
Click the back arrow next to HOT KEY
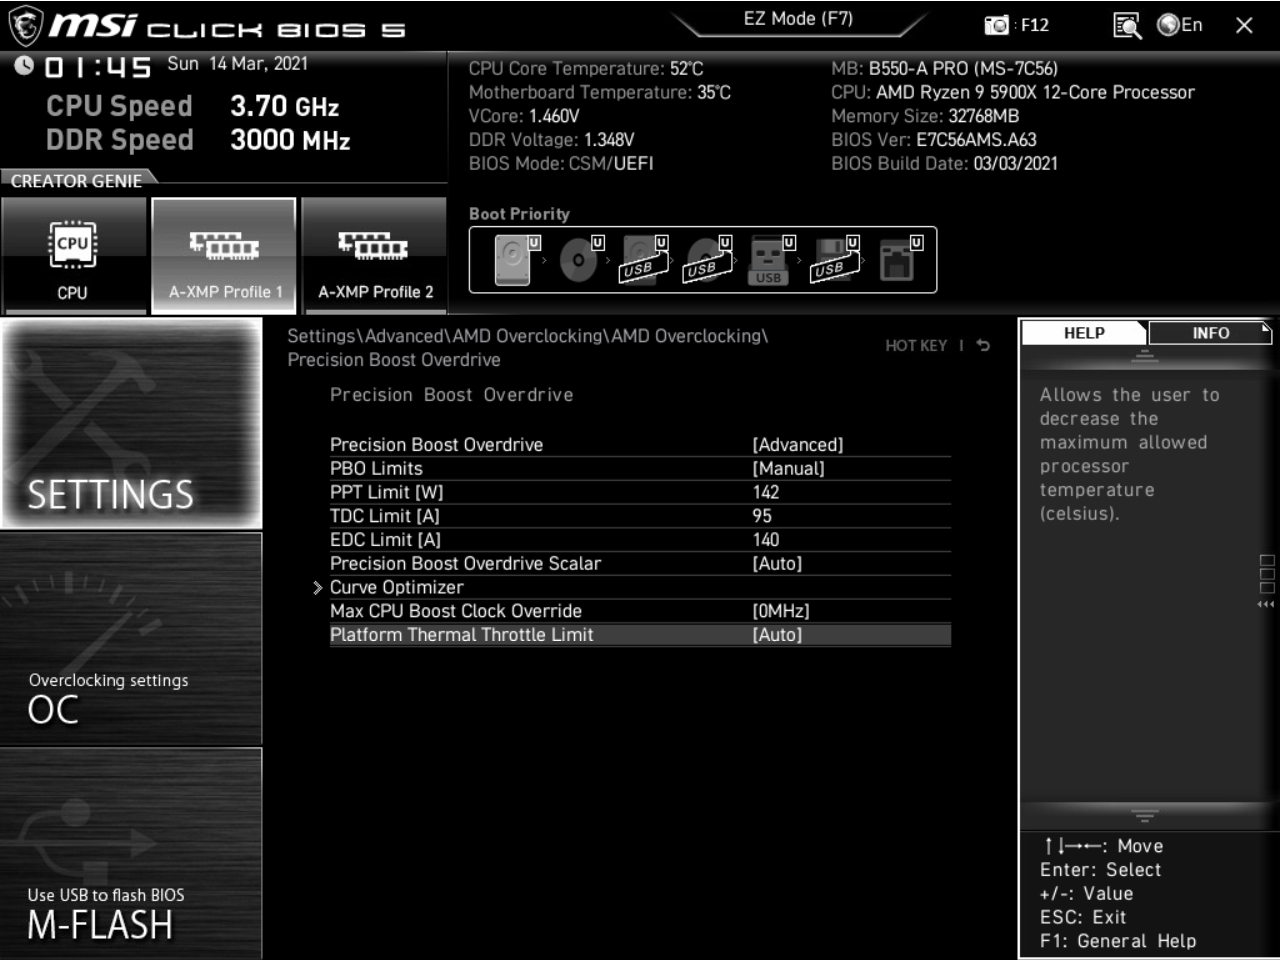click(x=984, y=345)
